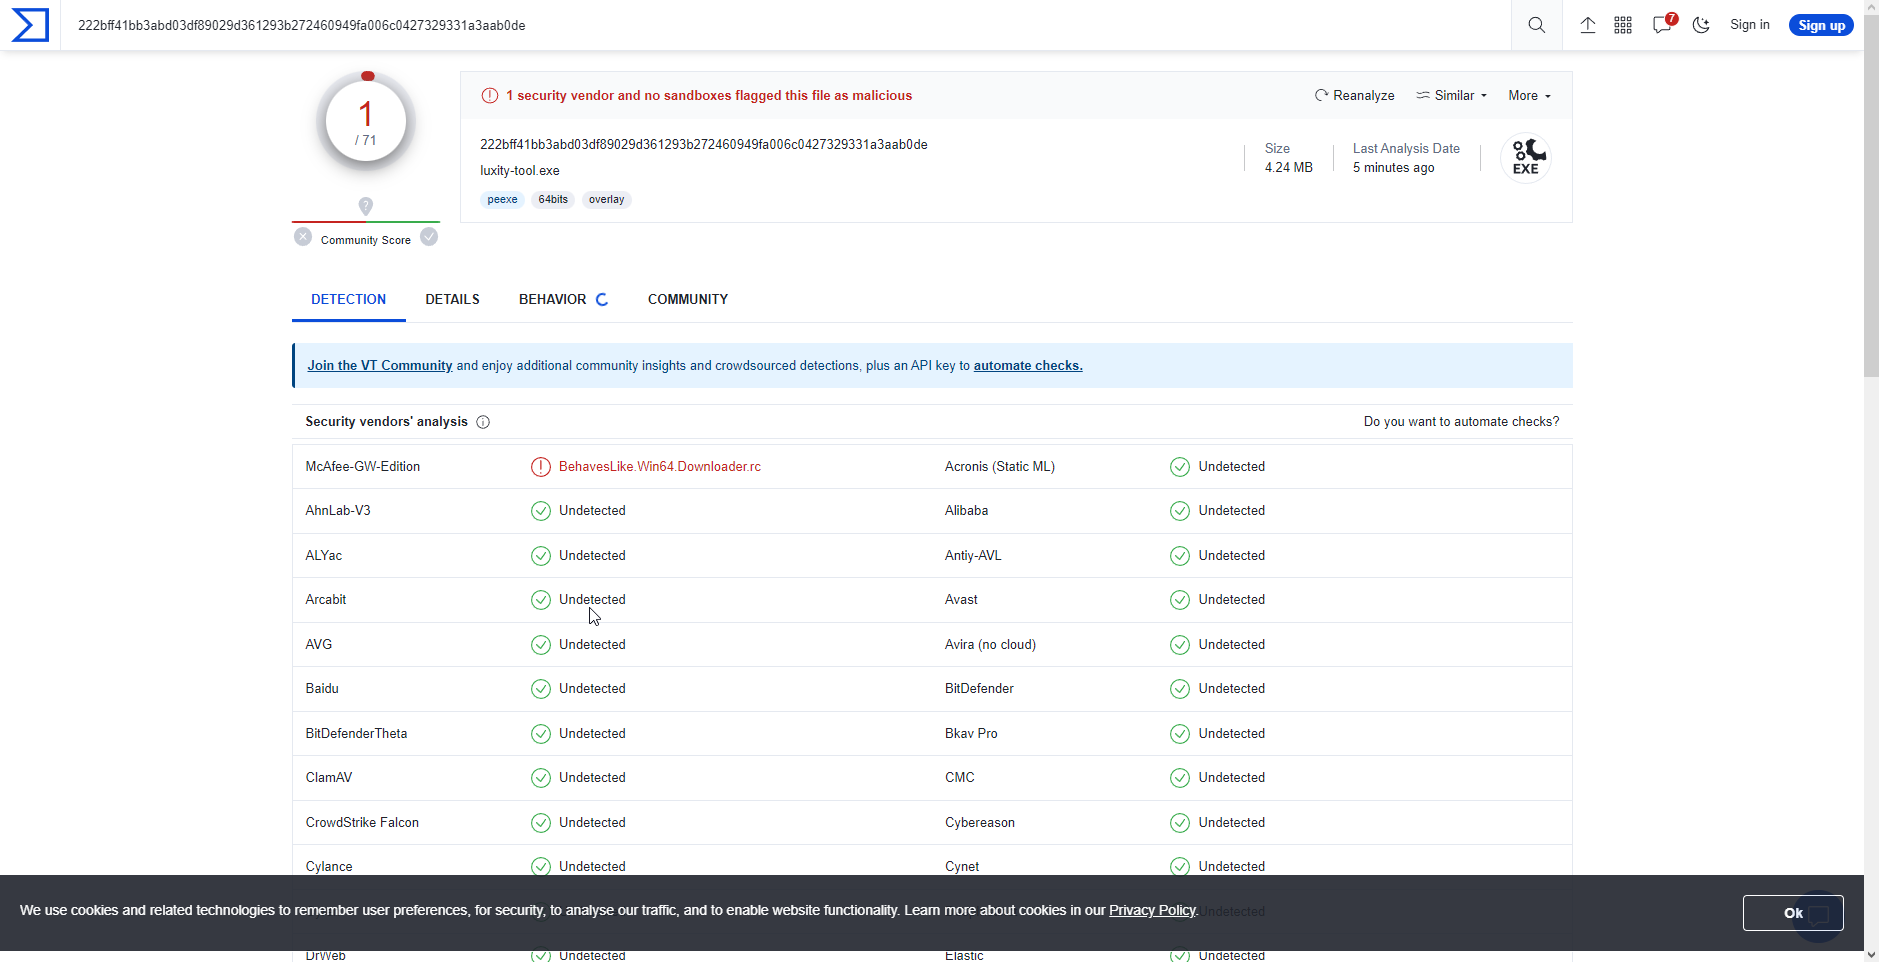
Task: Click the automate checks link
Action: (x=1027, y=366)
